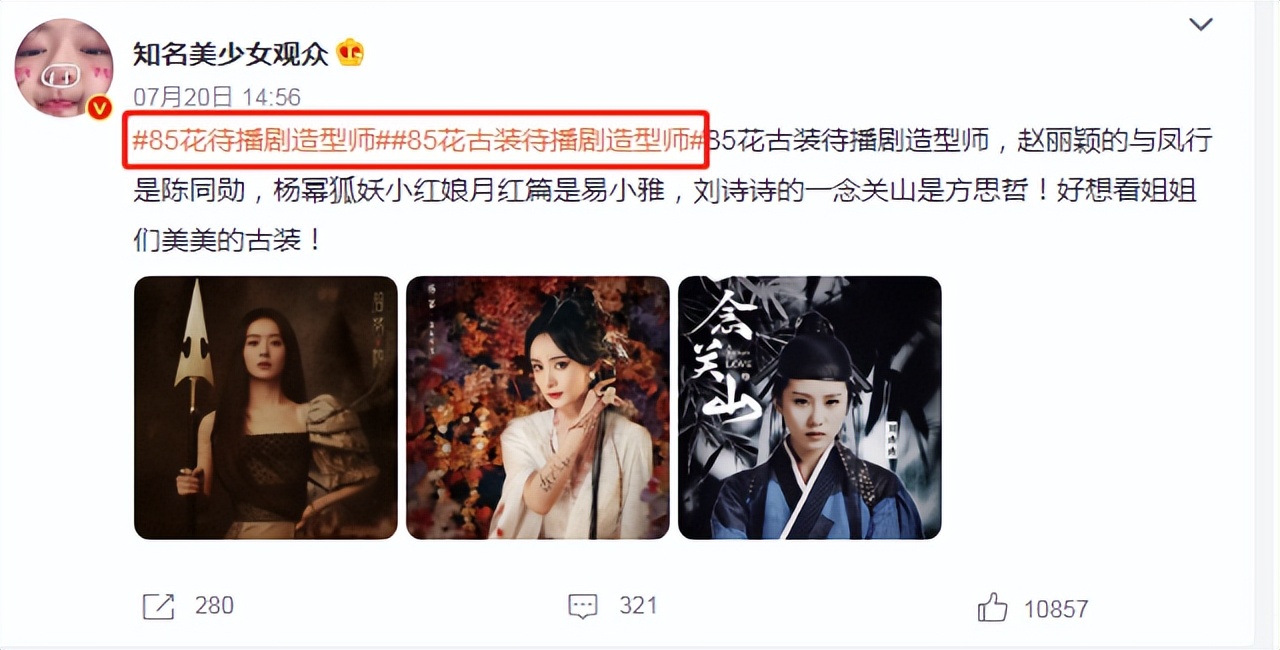The width and height of the screenshot is (1280, 650).
Task: Click the like count 10857
Action: pyautogui.click(x=1056, y=608)
